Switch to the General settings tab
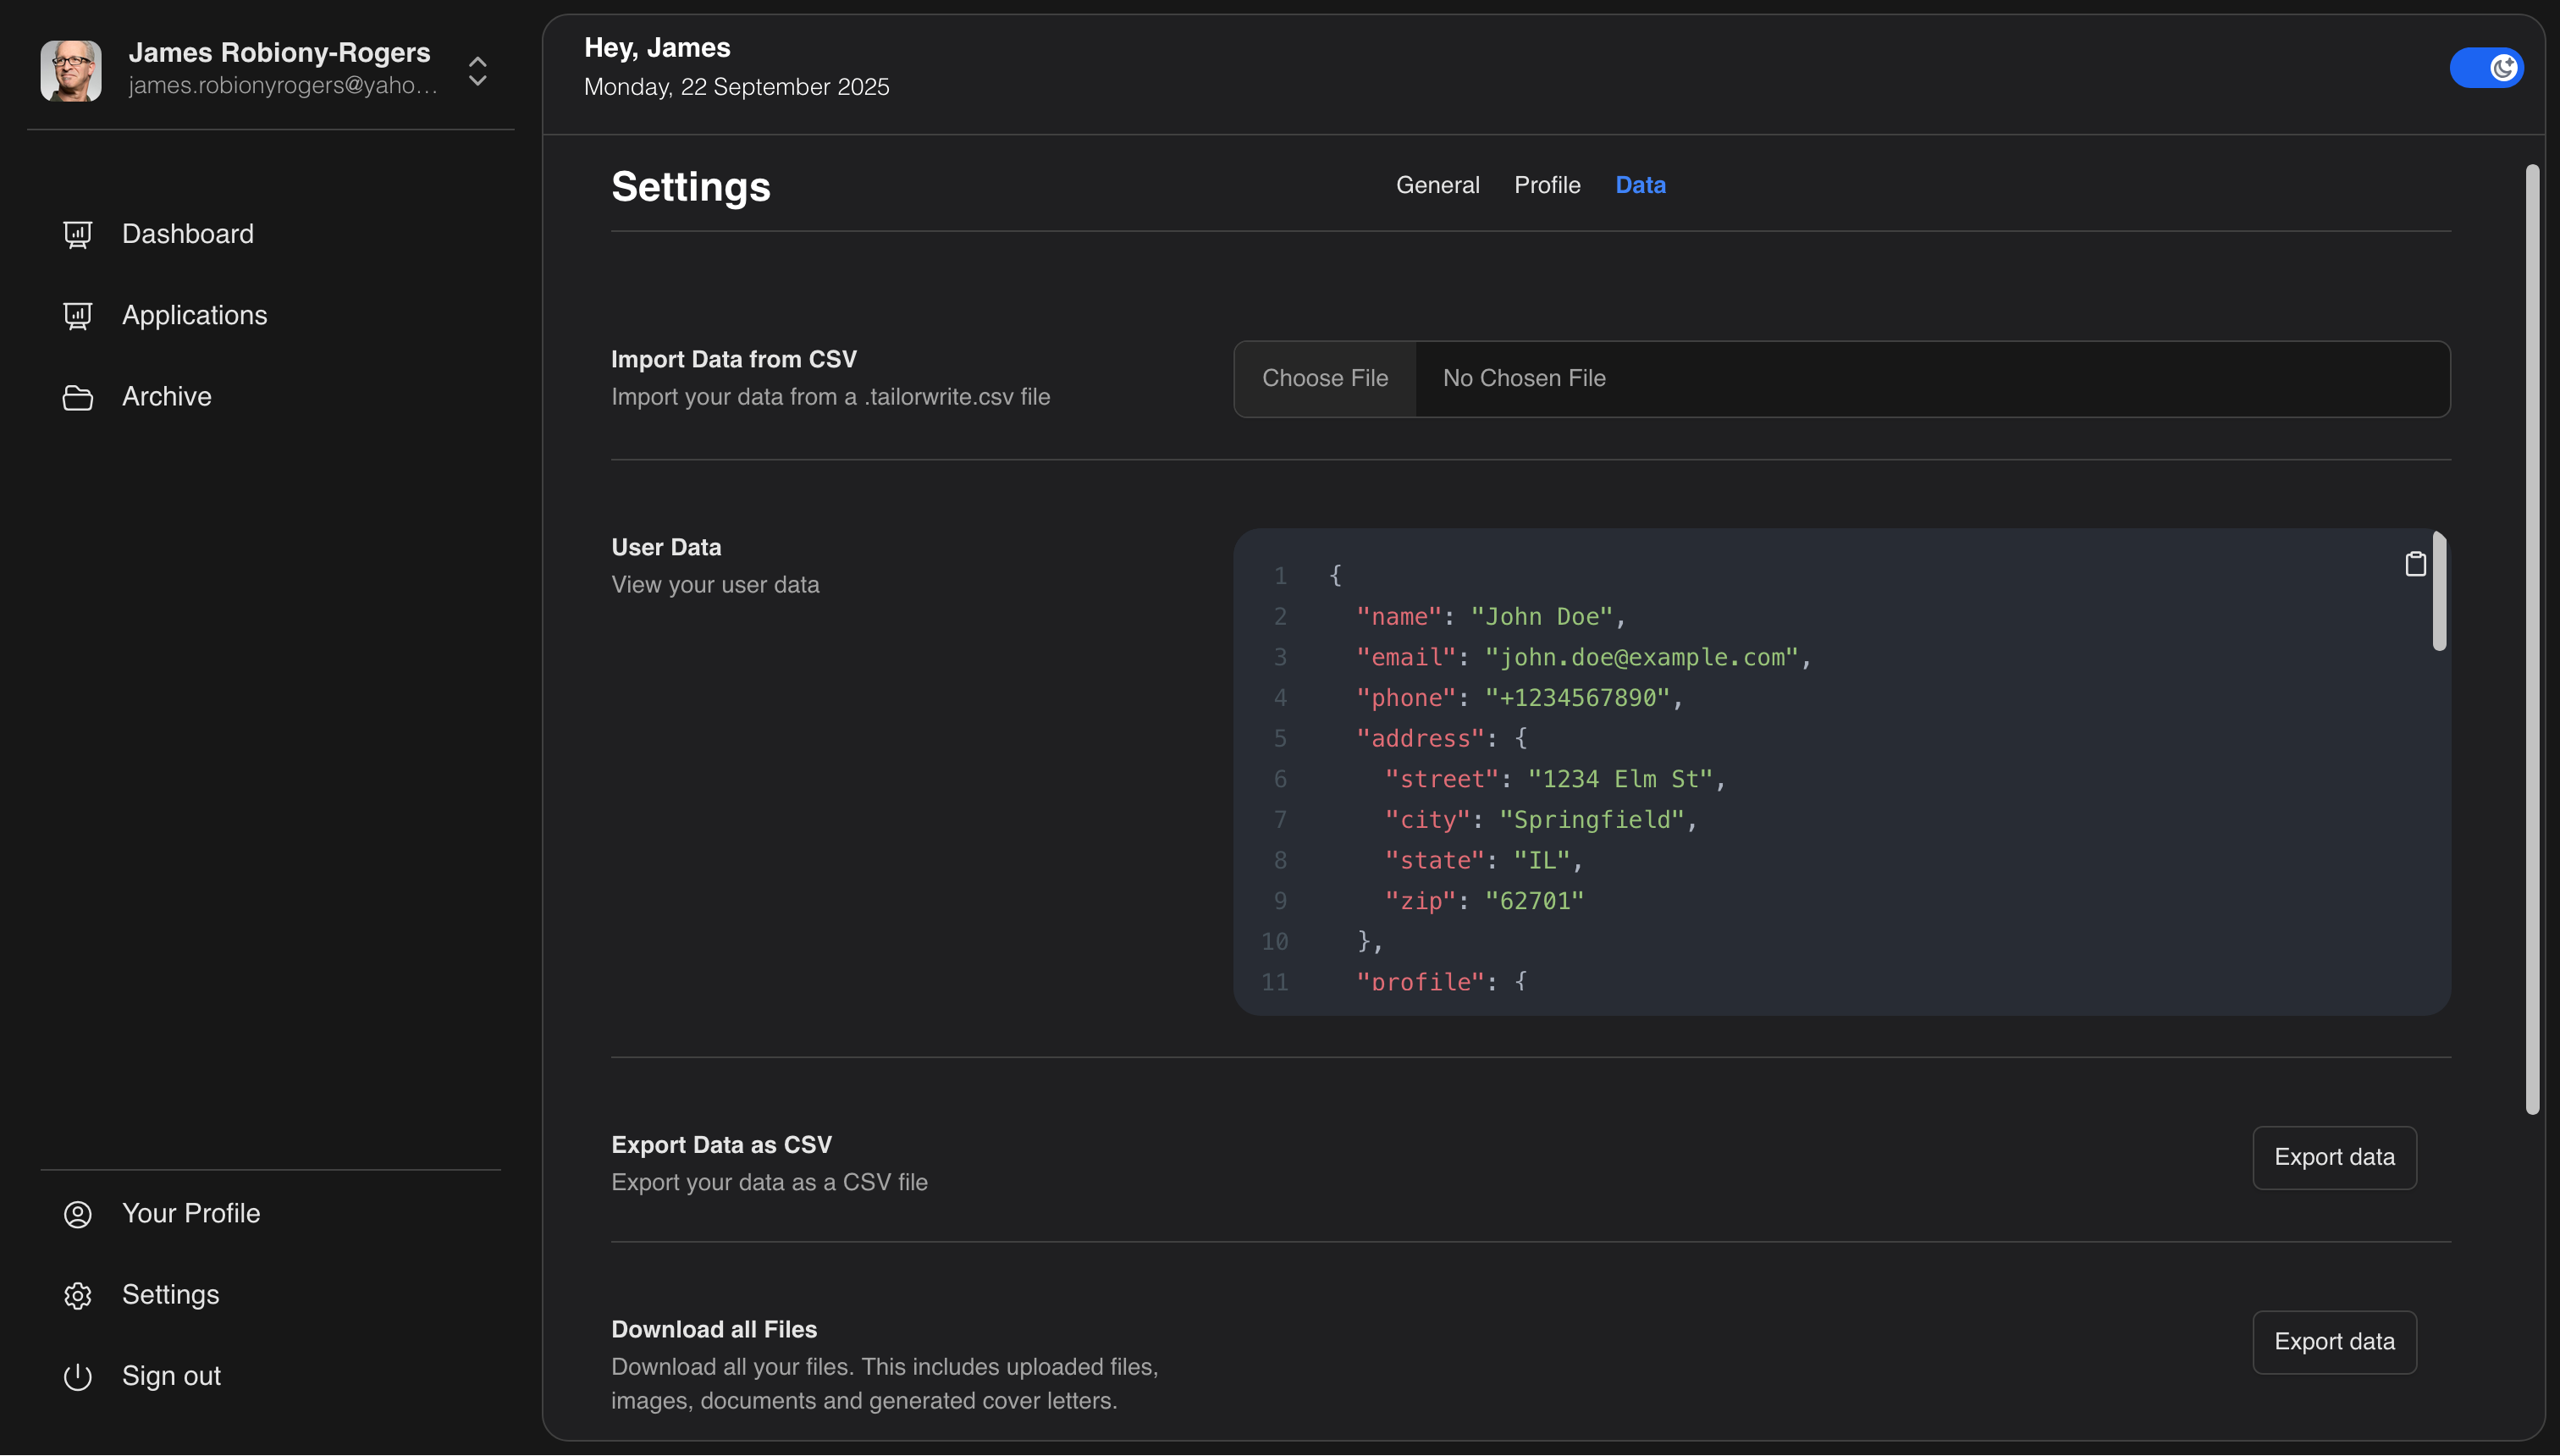 pyautogui.click(x=1437, y=185)
